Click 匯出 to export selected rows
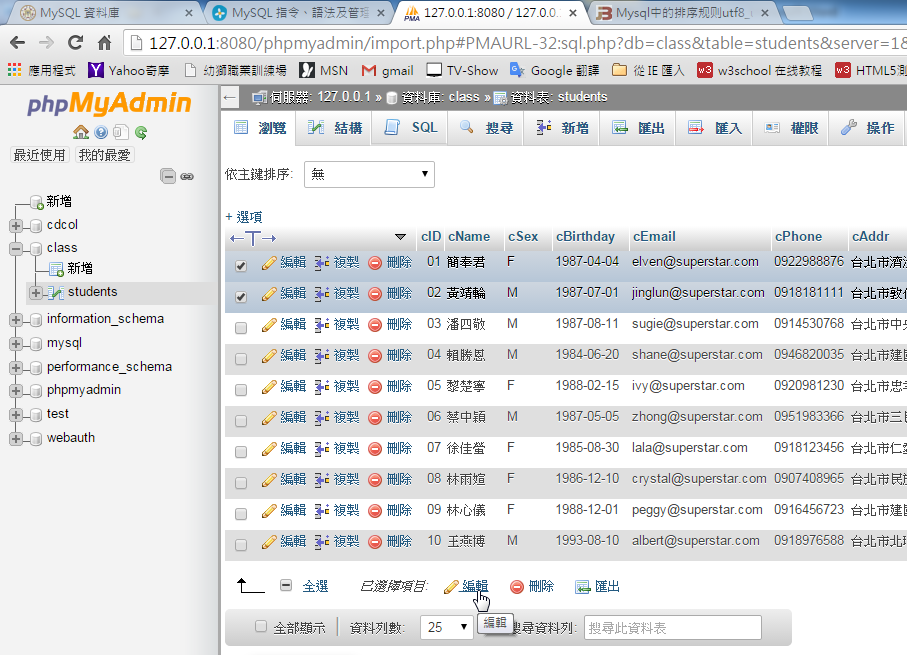 point(598,587)
